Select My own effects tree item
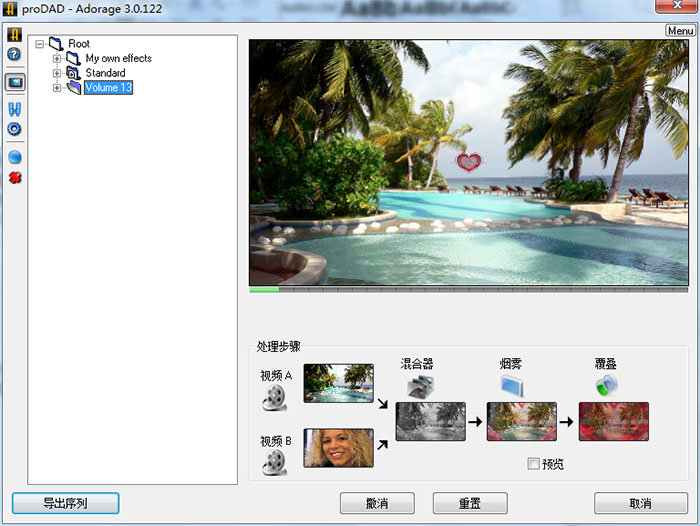The width and height of the screenshot is (700, 526). 118,58
